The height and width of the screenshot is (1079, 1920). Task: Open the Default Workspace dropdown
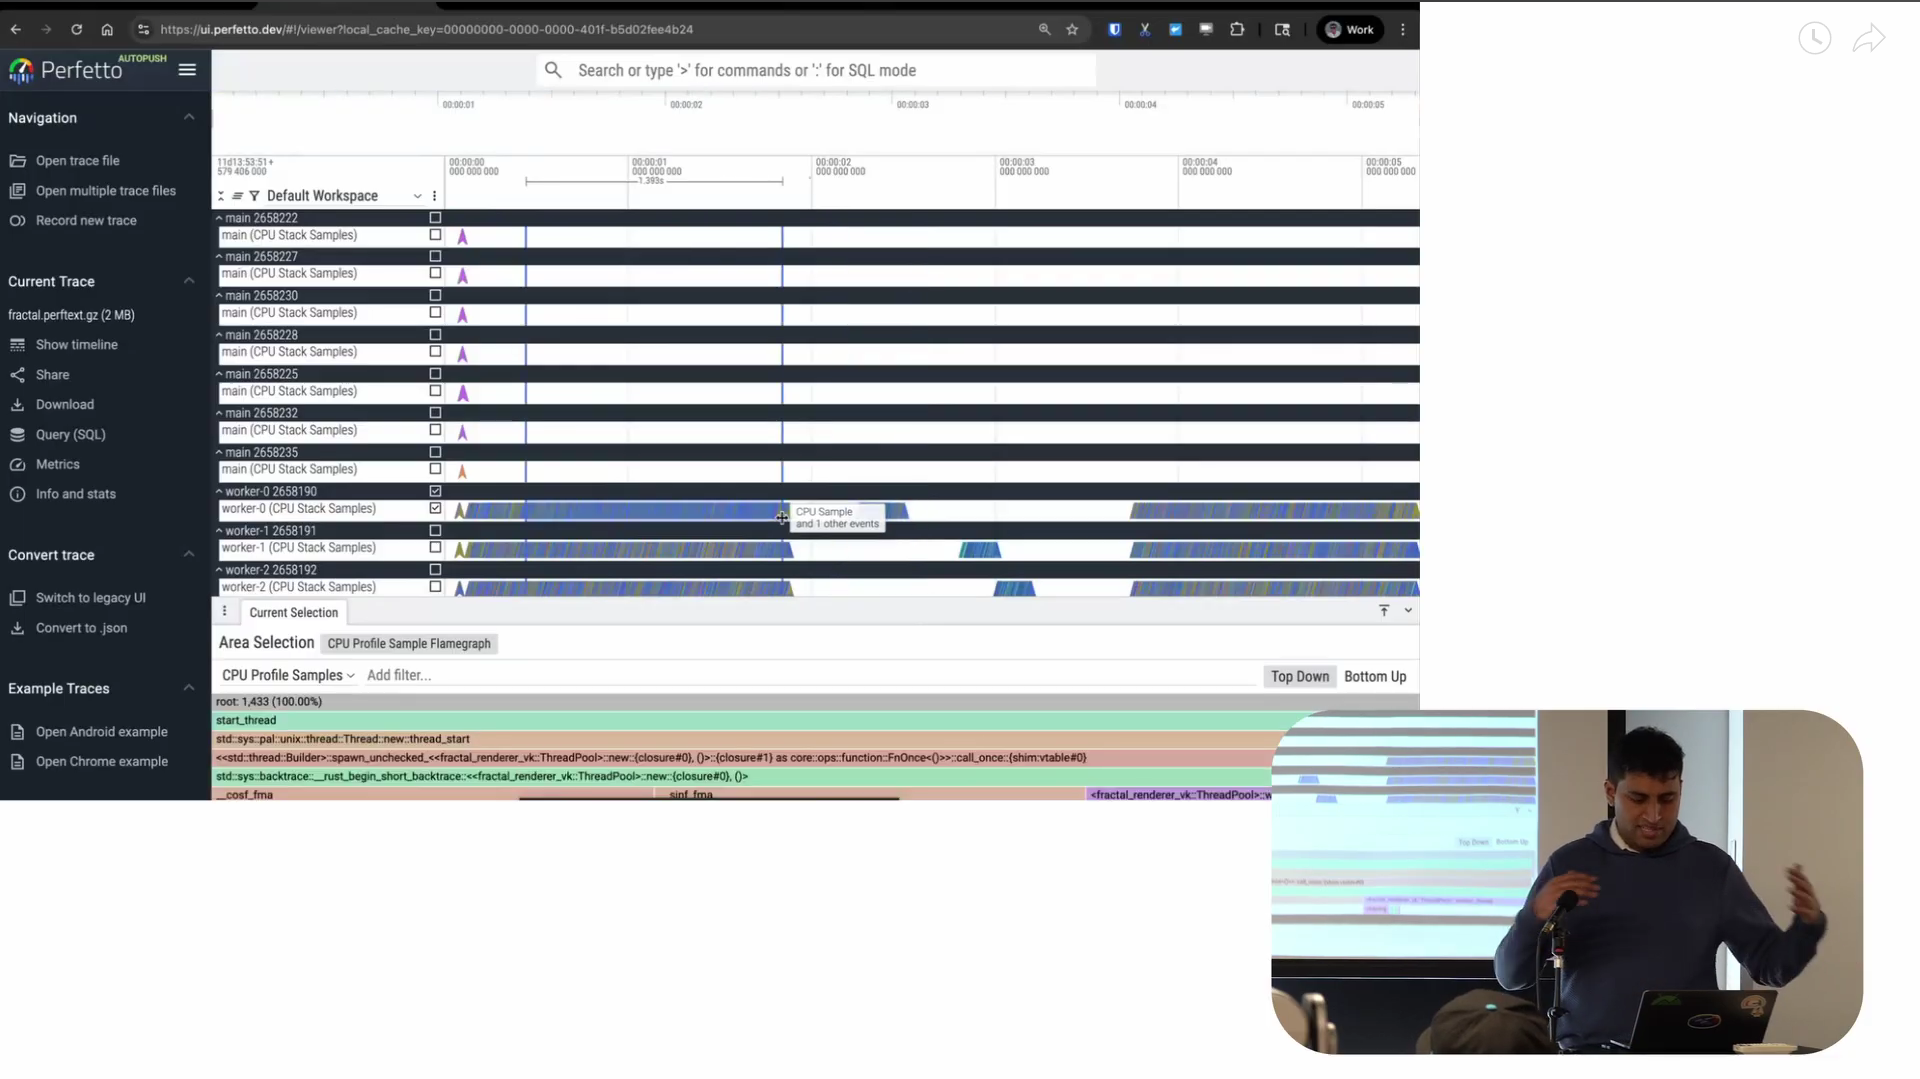pyautogui.click(x=418, y=195)
